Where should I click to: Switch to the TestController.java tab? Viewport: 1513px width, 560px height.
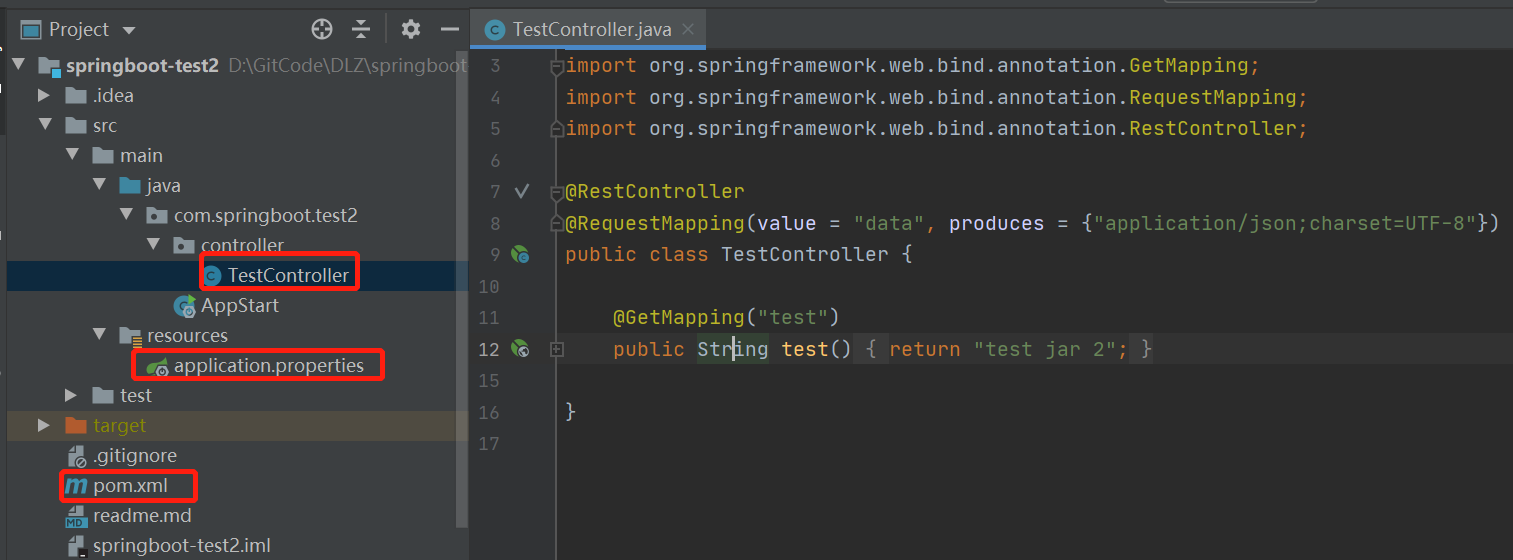[591, 29]
